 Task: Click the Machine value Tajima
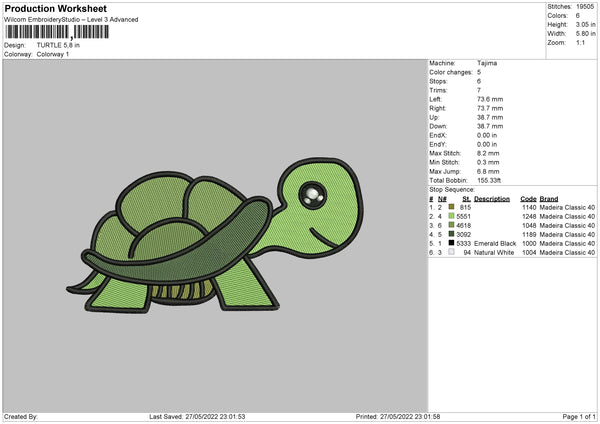[x=487, y=63]
